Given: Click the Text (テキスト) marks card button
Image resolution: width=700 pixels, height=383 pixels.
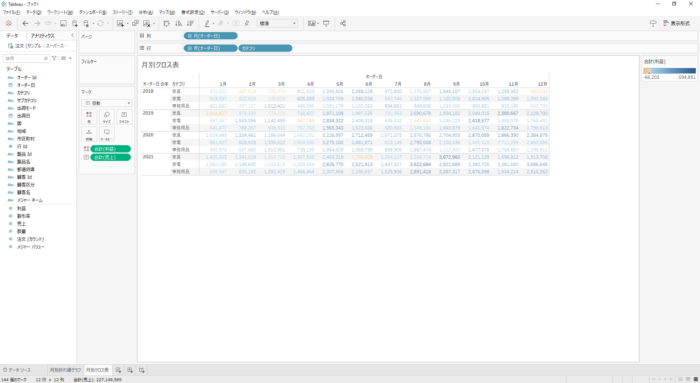Looking at the screenshot, I should [124, 117].
